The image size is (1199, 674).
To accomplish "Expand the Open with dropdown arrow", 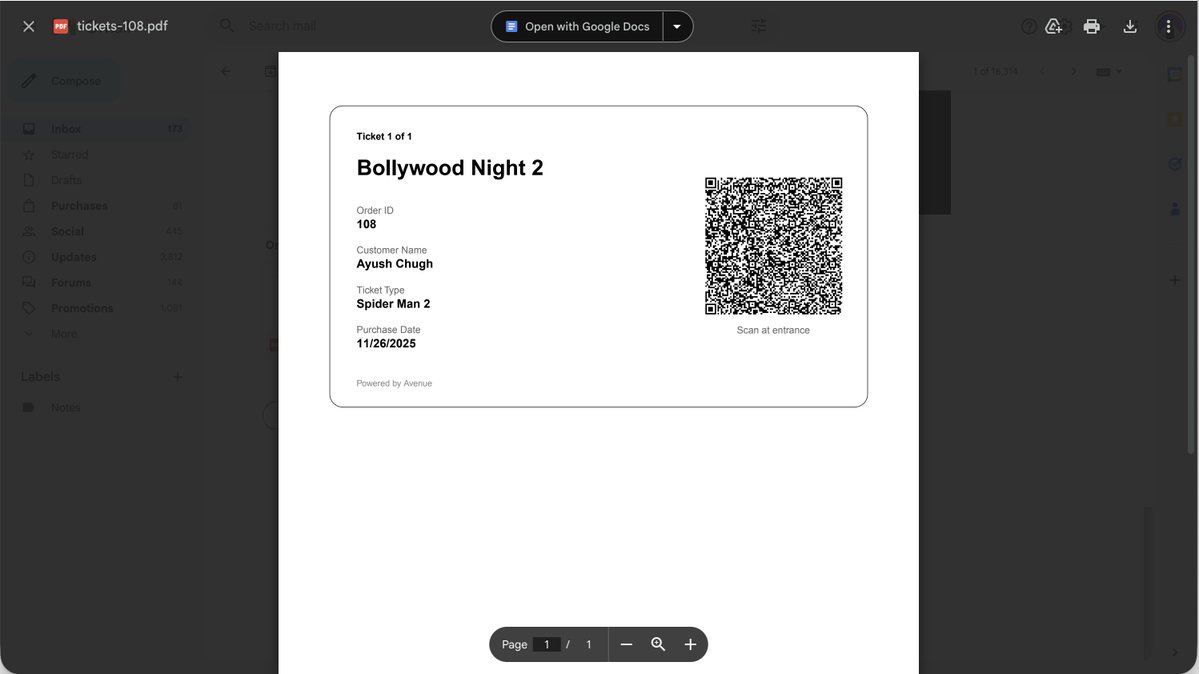I will [x=677, y=27].
